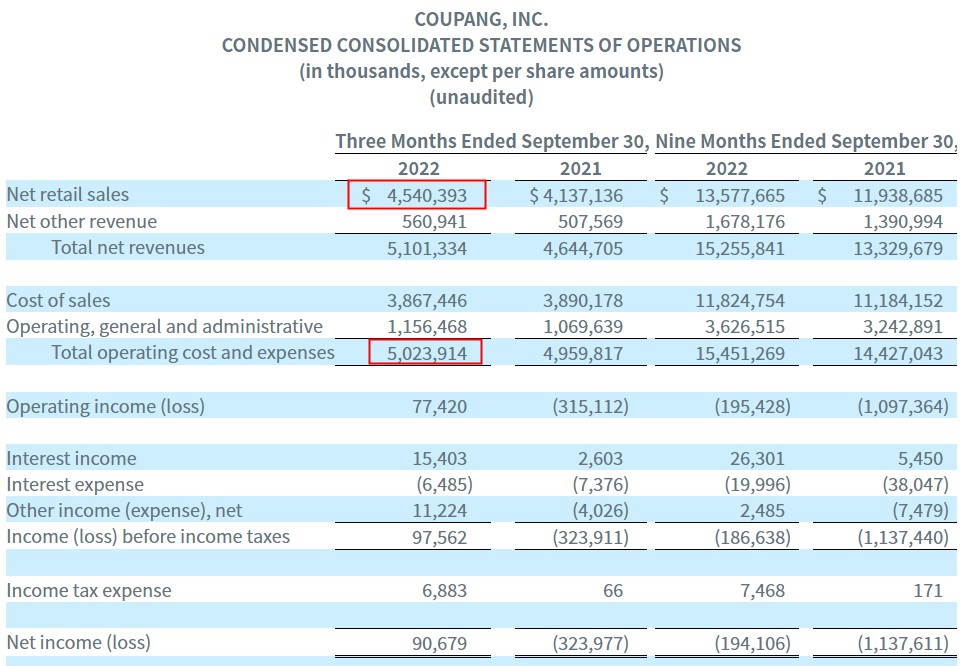Click Operating, general and administrative label

[164, 327]
